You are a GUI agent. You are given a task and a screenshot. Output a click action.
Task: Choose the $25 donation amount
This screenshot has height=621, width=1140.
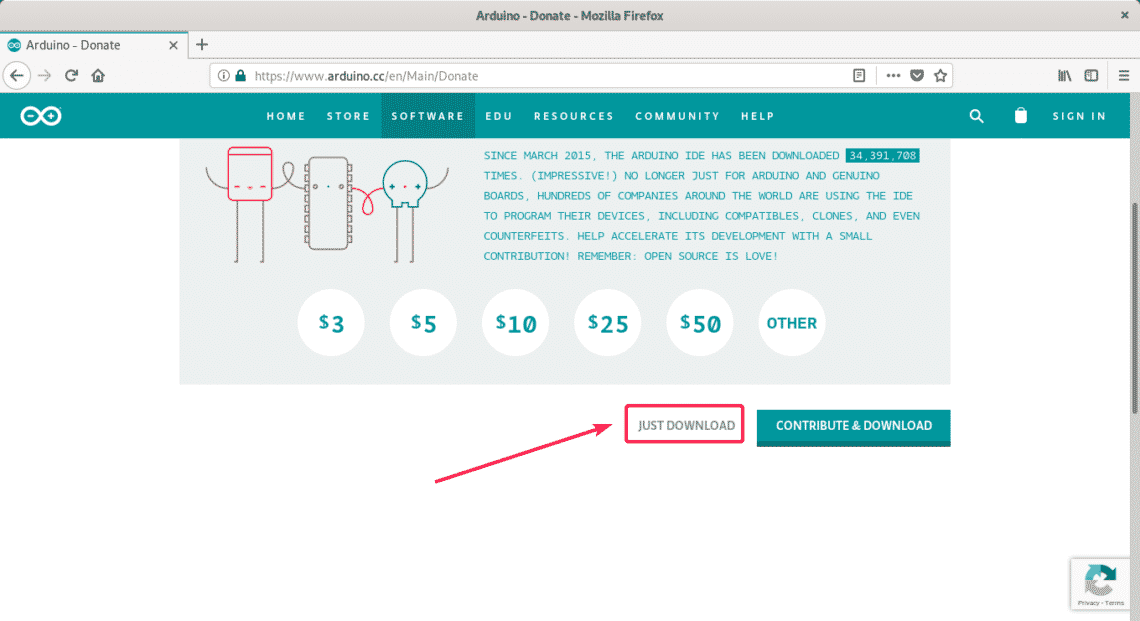pyautogui.click(x=608, y=323)
